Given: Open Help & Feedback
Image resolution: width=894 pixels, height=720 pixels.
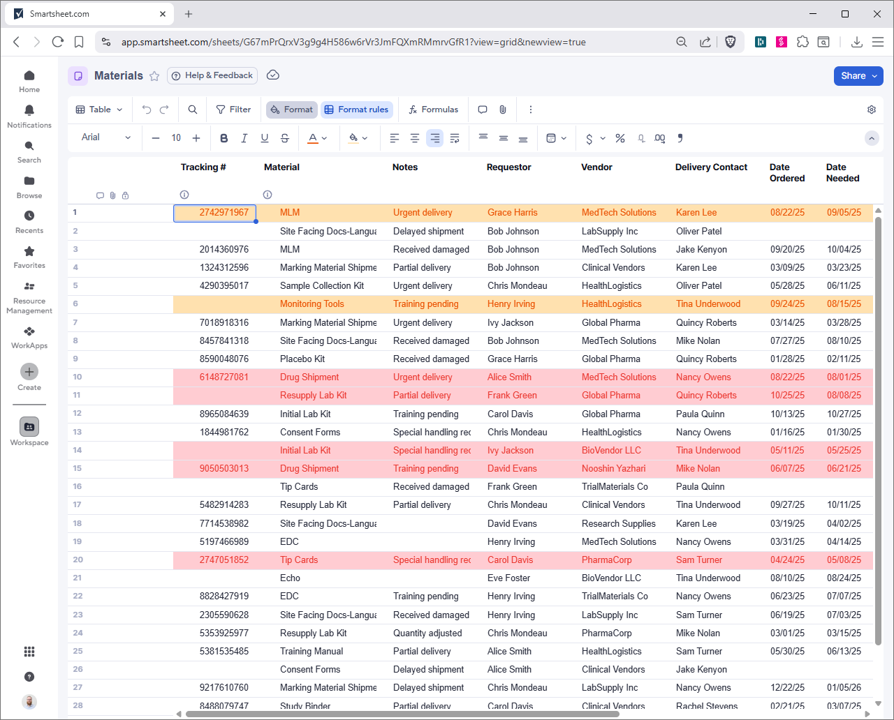Looking at the screenshot, I should tap(212, 76).
